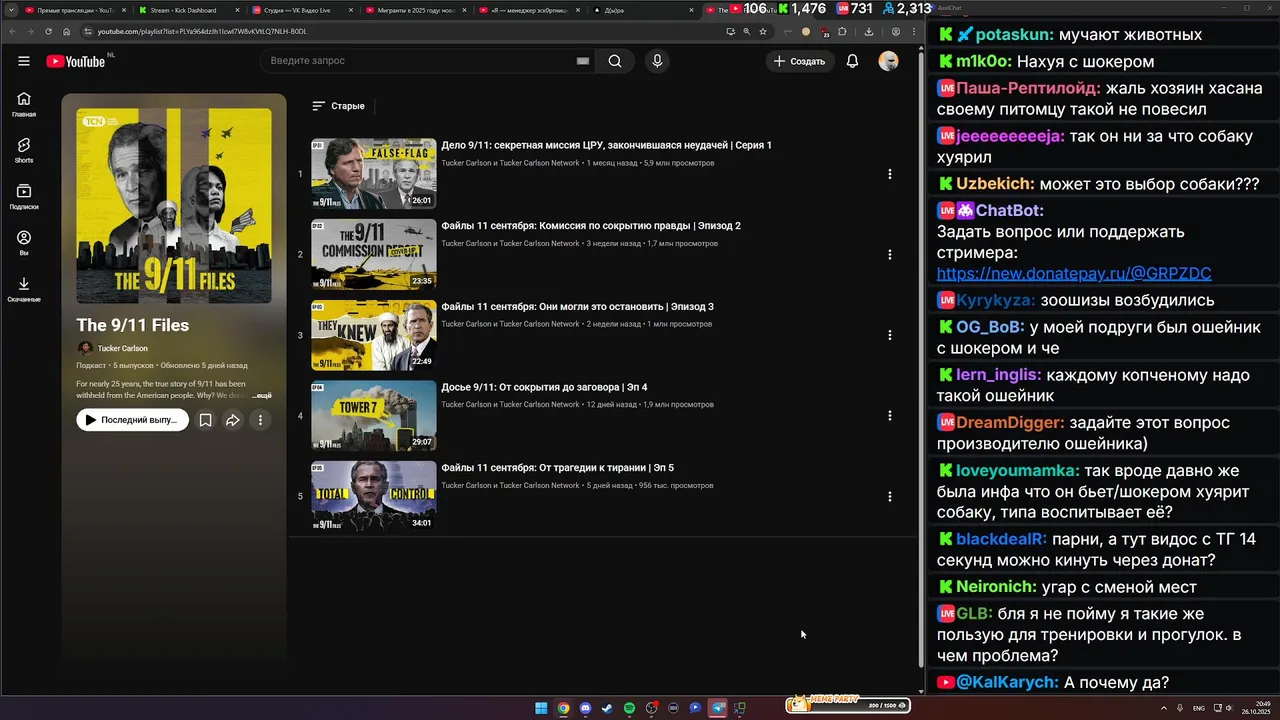The height and width of the screenshot is (720, 1280).
Task: Click the browser address bar URL
Action: point(202,31)
